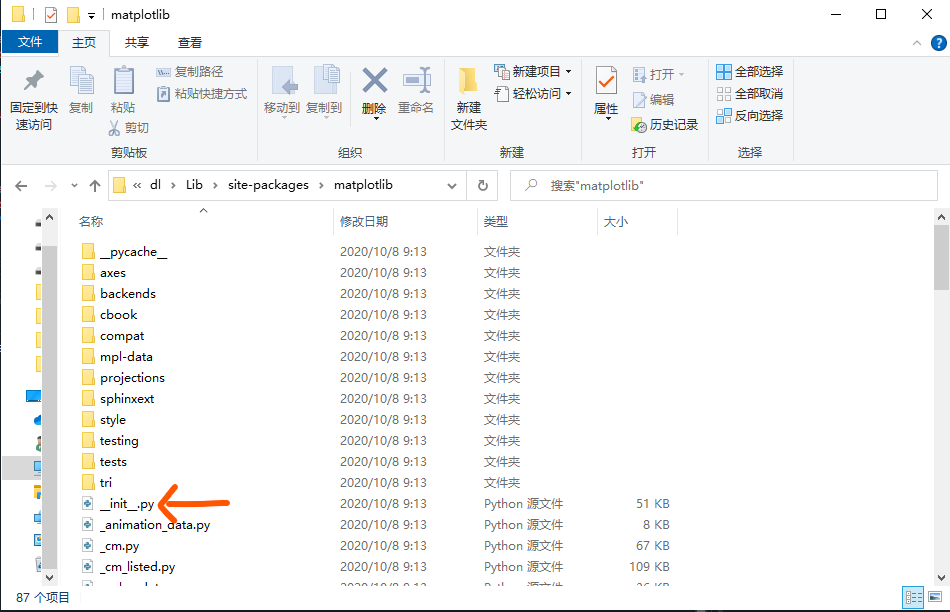950x612 pixels.
Task: Click properties checkmark icon in title bar
Action: coord(51,15)
